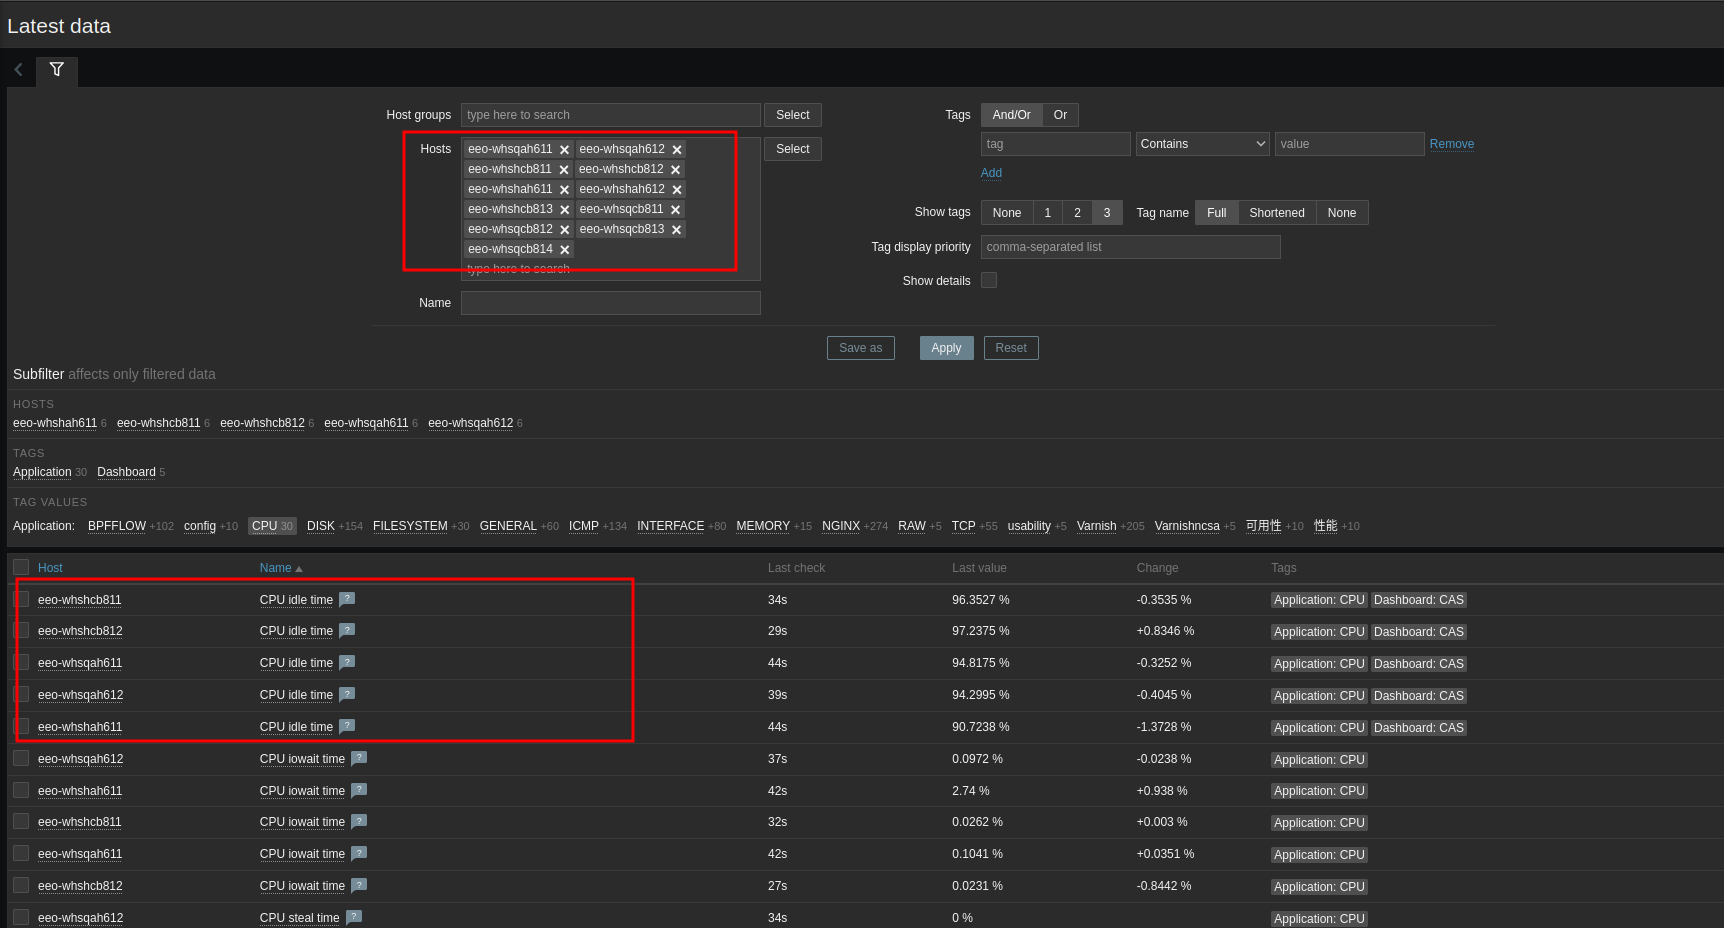Viewport: 1724px width, 928px height.
Task: Switch tag logic to Or
Action: click(x=1060, y=115)
